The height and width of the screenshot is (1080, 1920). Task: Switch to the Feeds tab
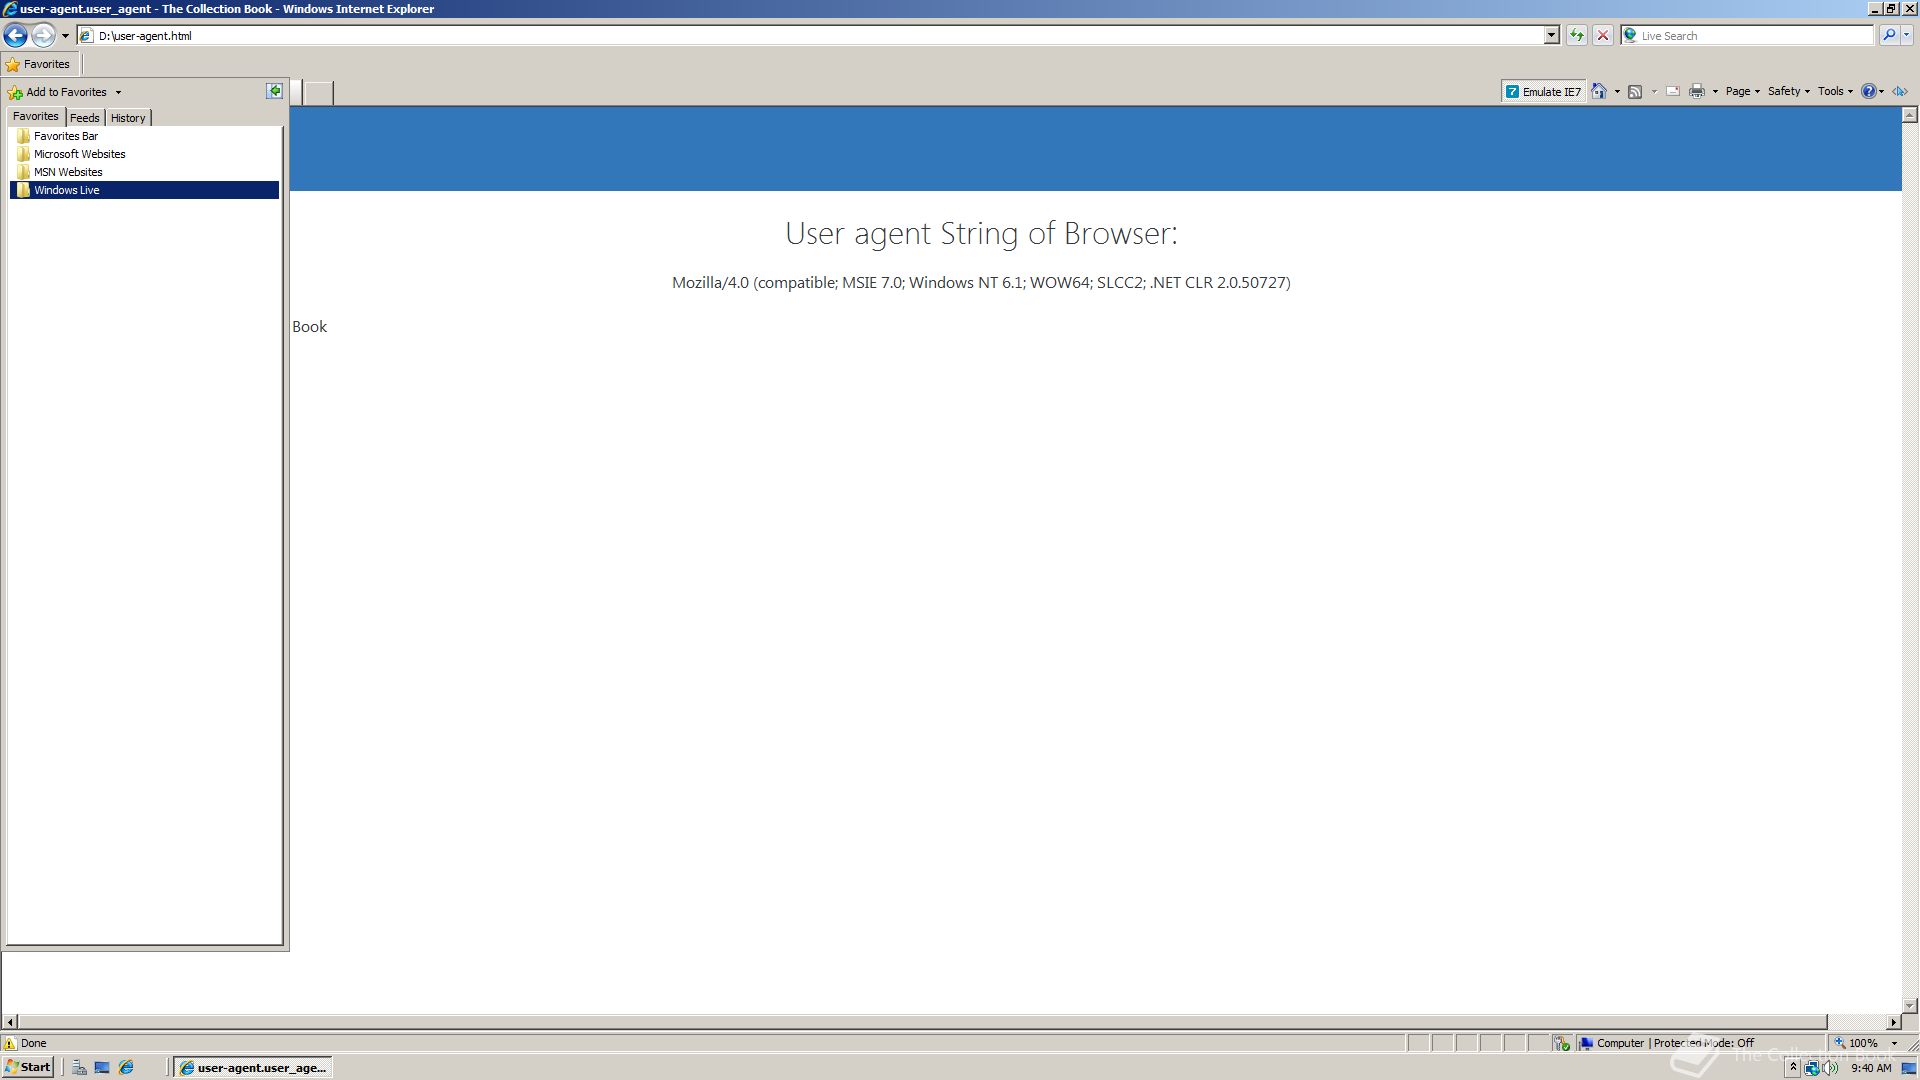point(85,118)
